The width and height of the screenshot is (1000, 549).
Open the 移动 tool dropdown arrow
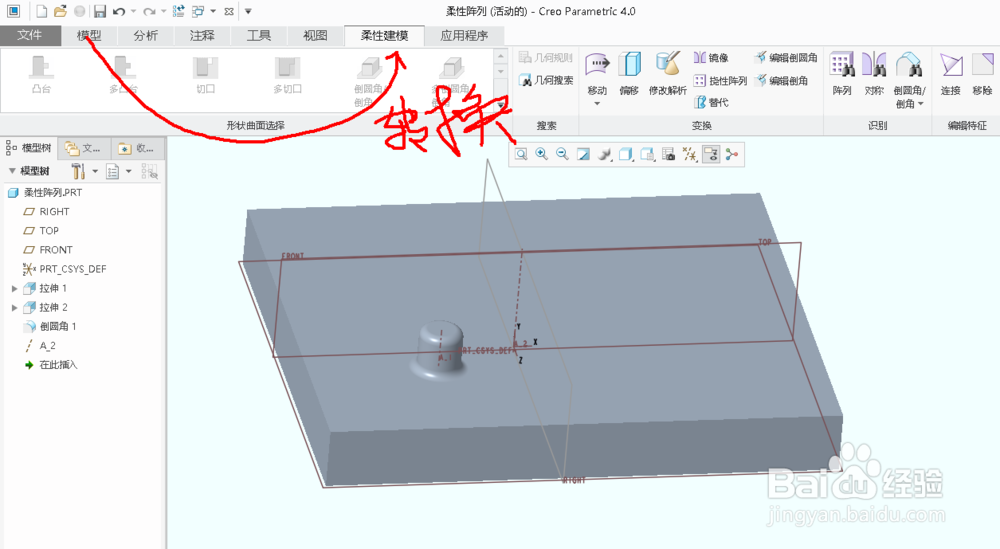point(597,103)
